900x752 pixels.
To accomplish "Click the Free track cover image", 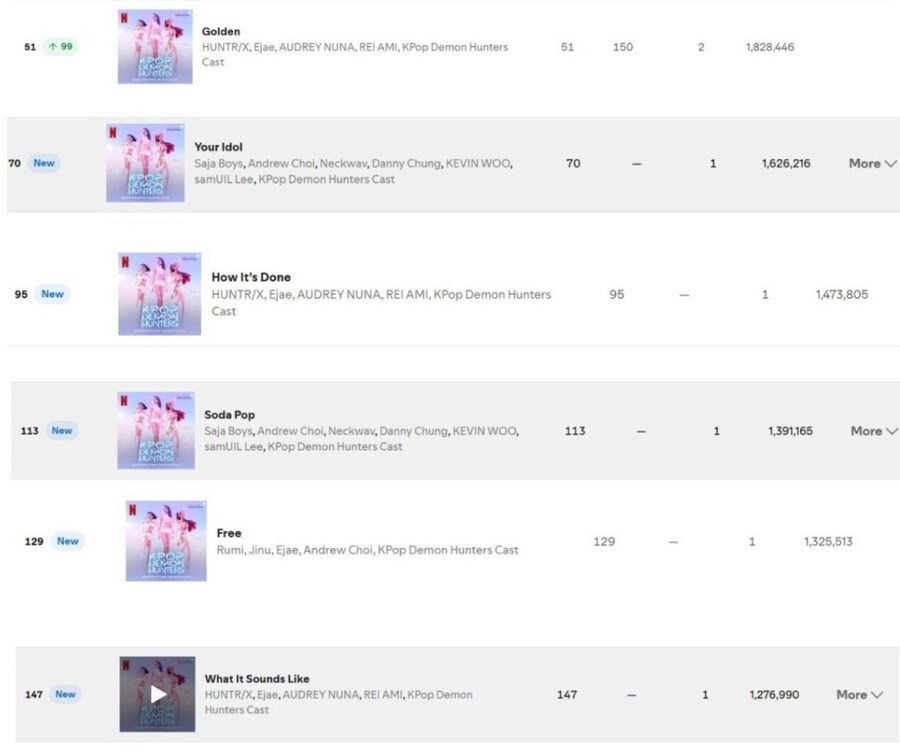I will coord(166,541).
